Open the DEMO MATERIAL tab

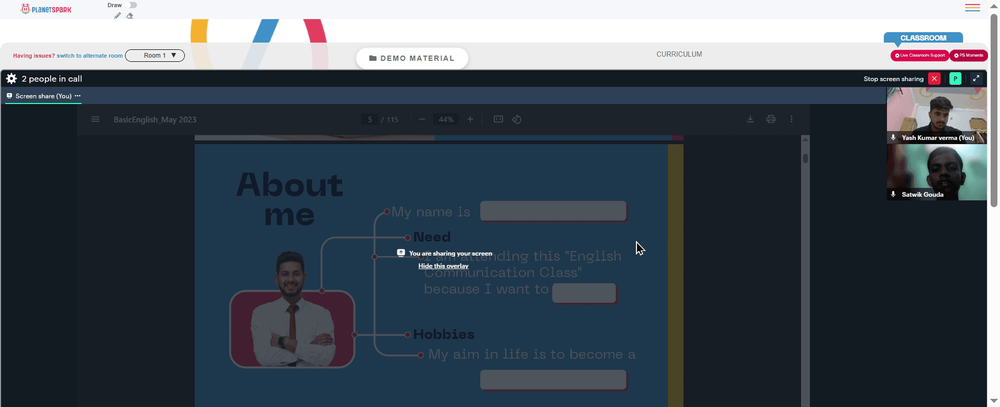[x=412, y=58]
